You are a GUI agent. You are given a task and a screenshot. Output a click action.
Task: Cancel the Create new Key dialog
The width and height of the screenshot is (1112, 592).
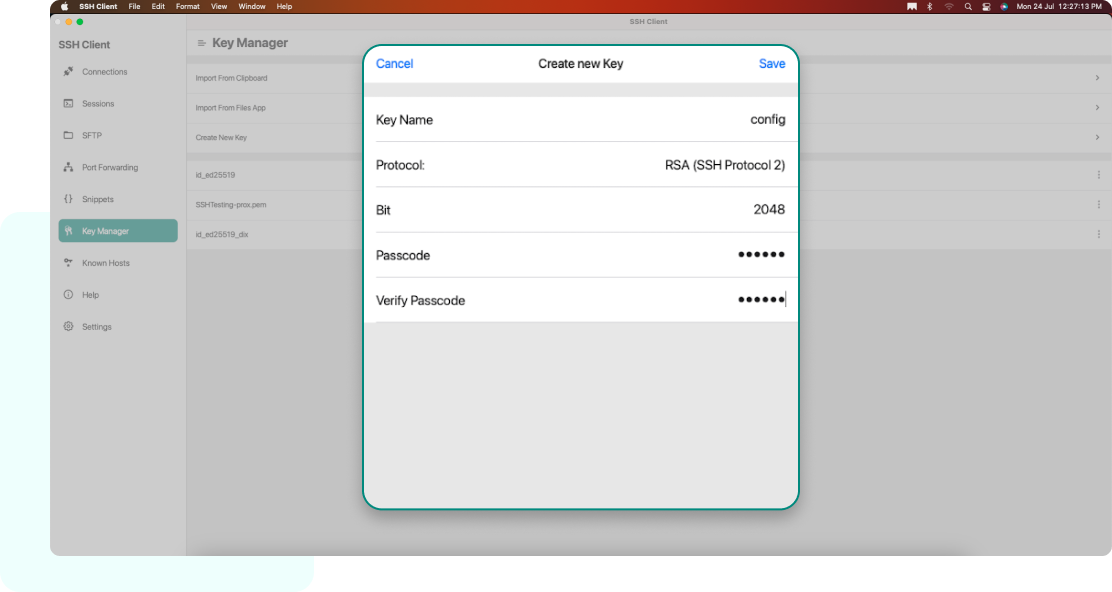[394, 64]
